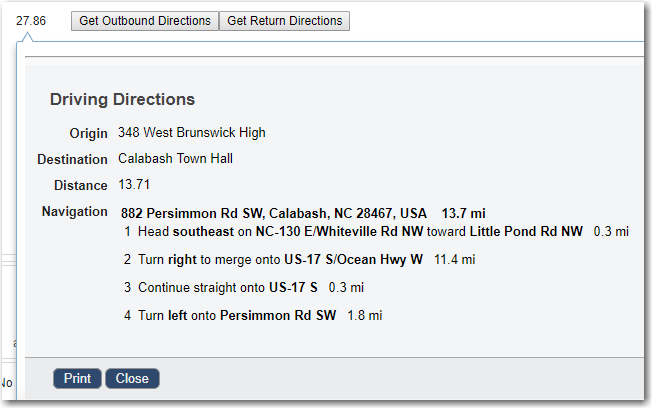This screenshot has width=652, height=408.
Task: Select the 13.71 distance value
Action: [134, 185]
